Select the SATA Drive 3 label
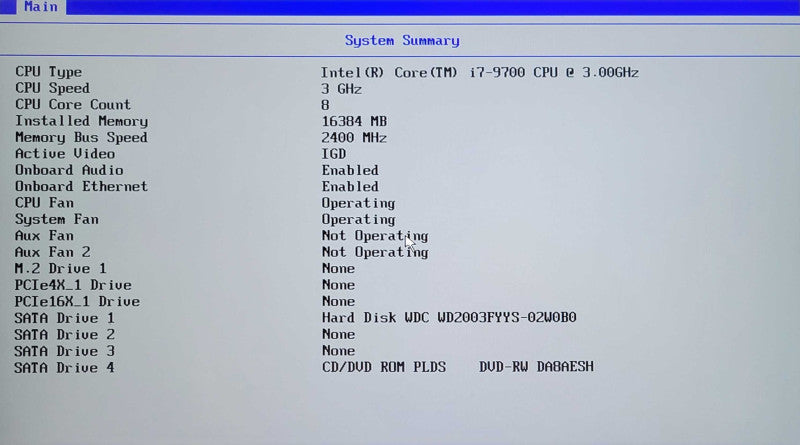Image resolution: width=800 pixels, height=445 pixels. (x=64, y=351)
